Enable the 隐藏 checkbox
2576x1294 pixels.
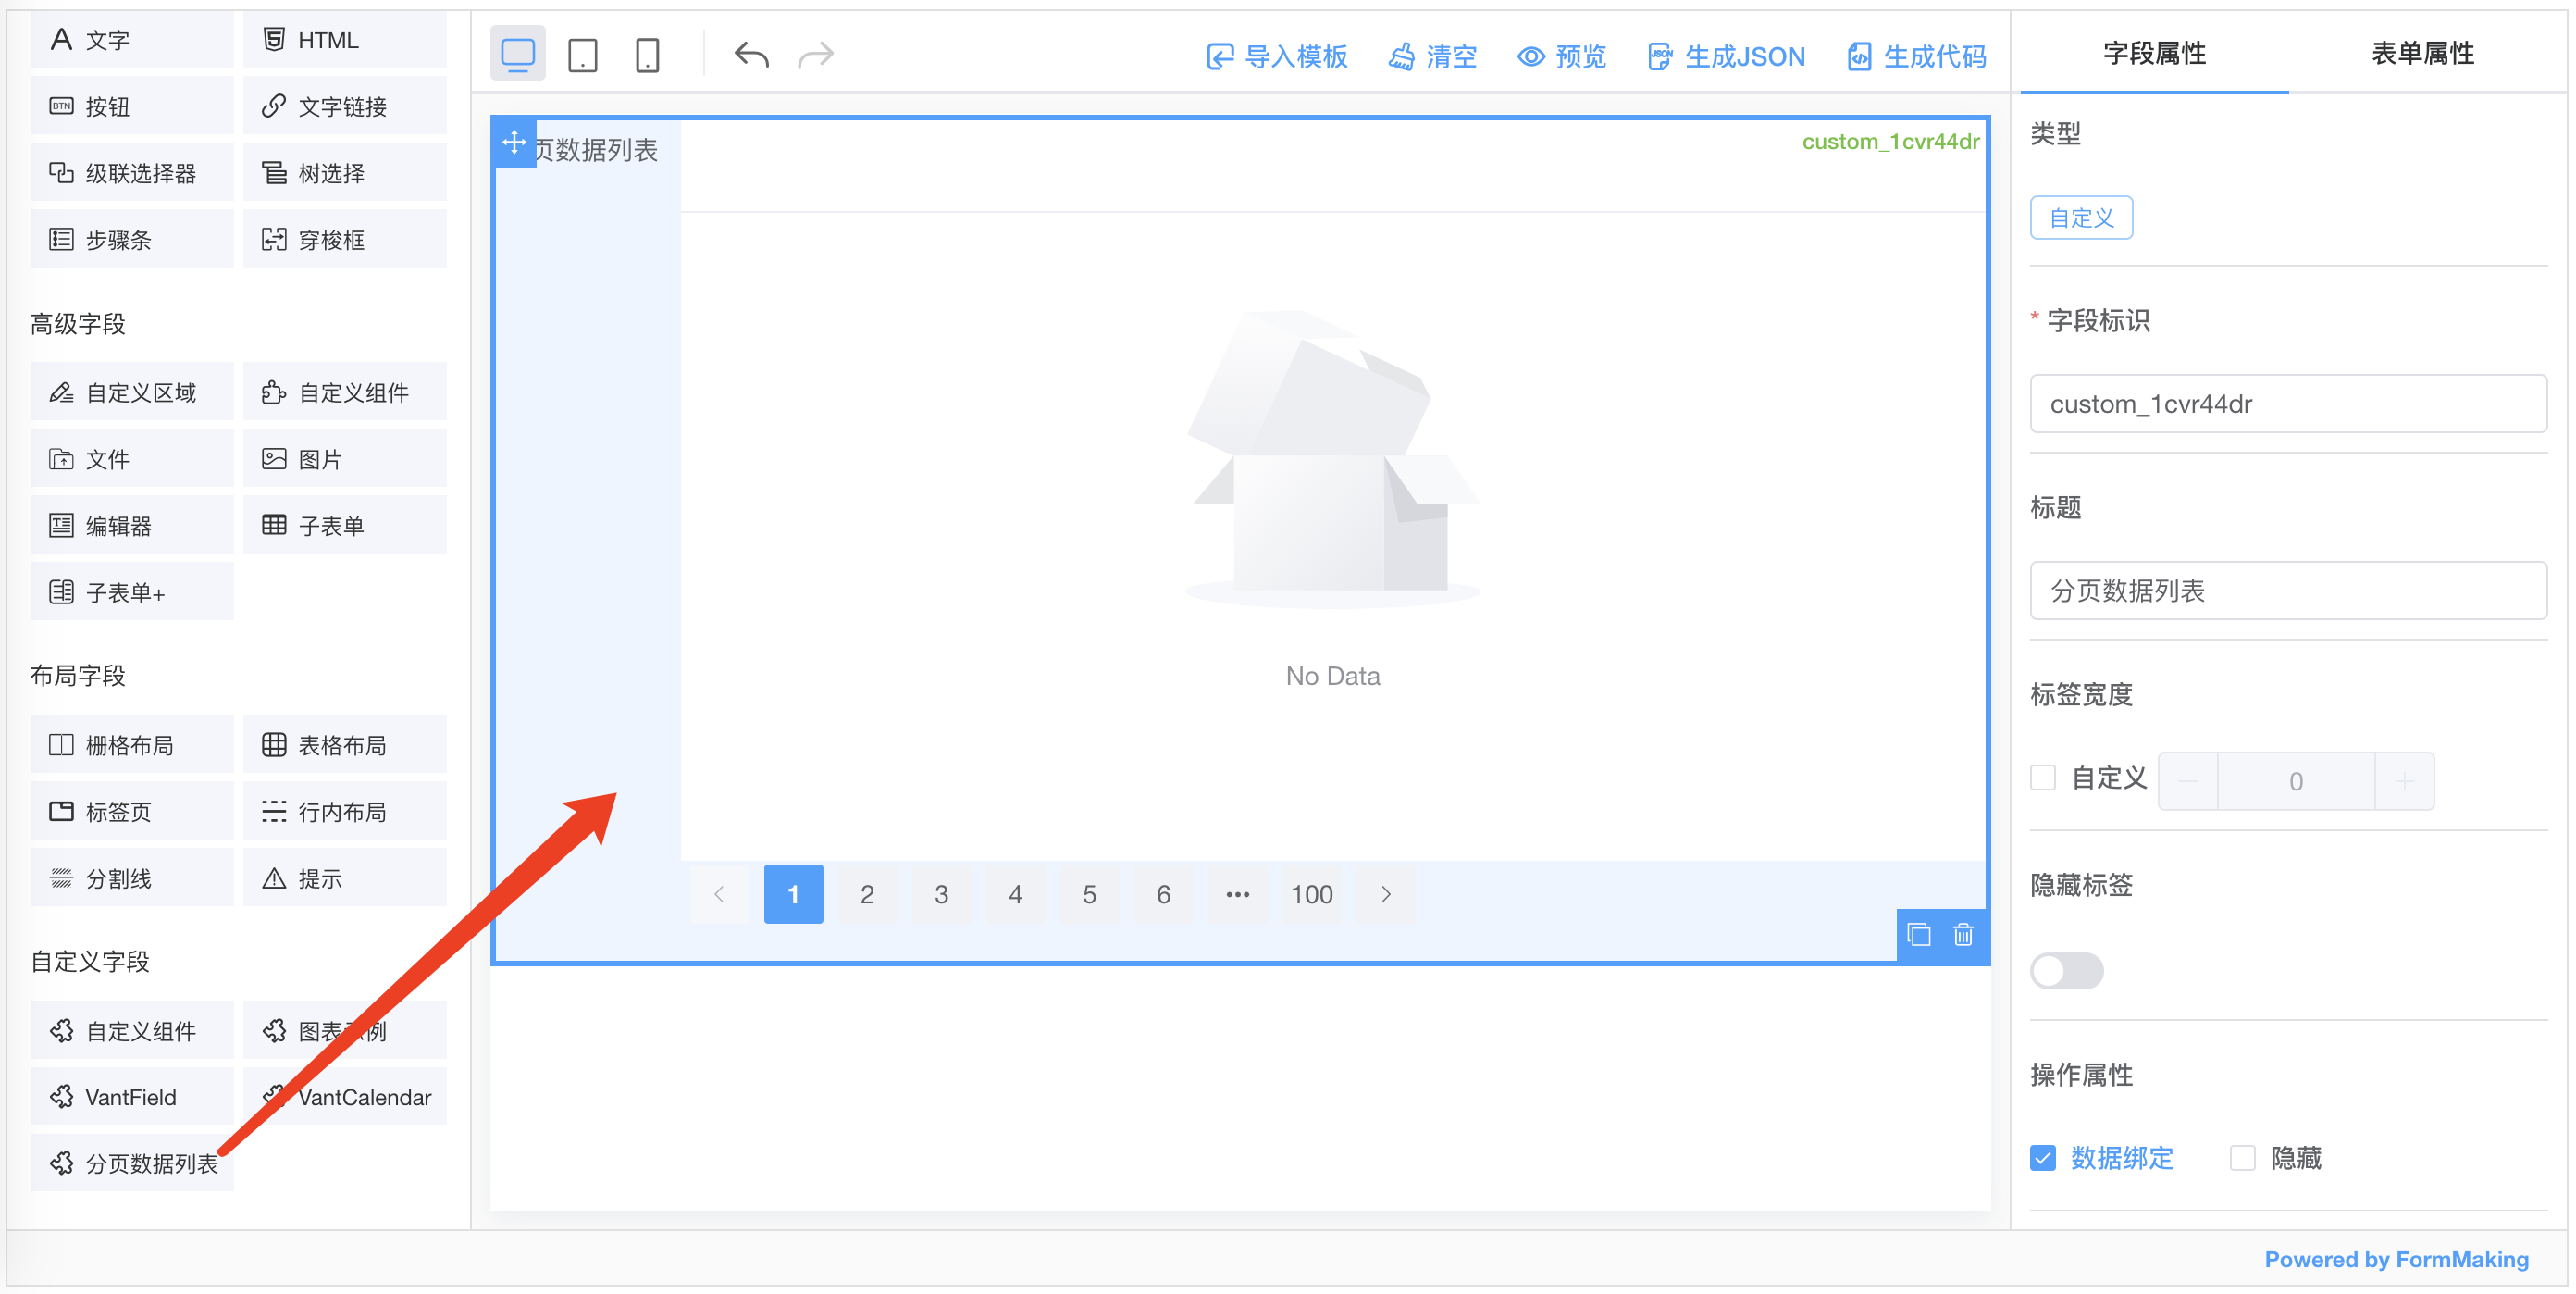coord(2242,1157)
